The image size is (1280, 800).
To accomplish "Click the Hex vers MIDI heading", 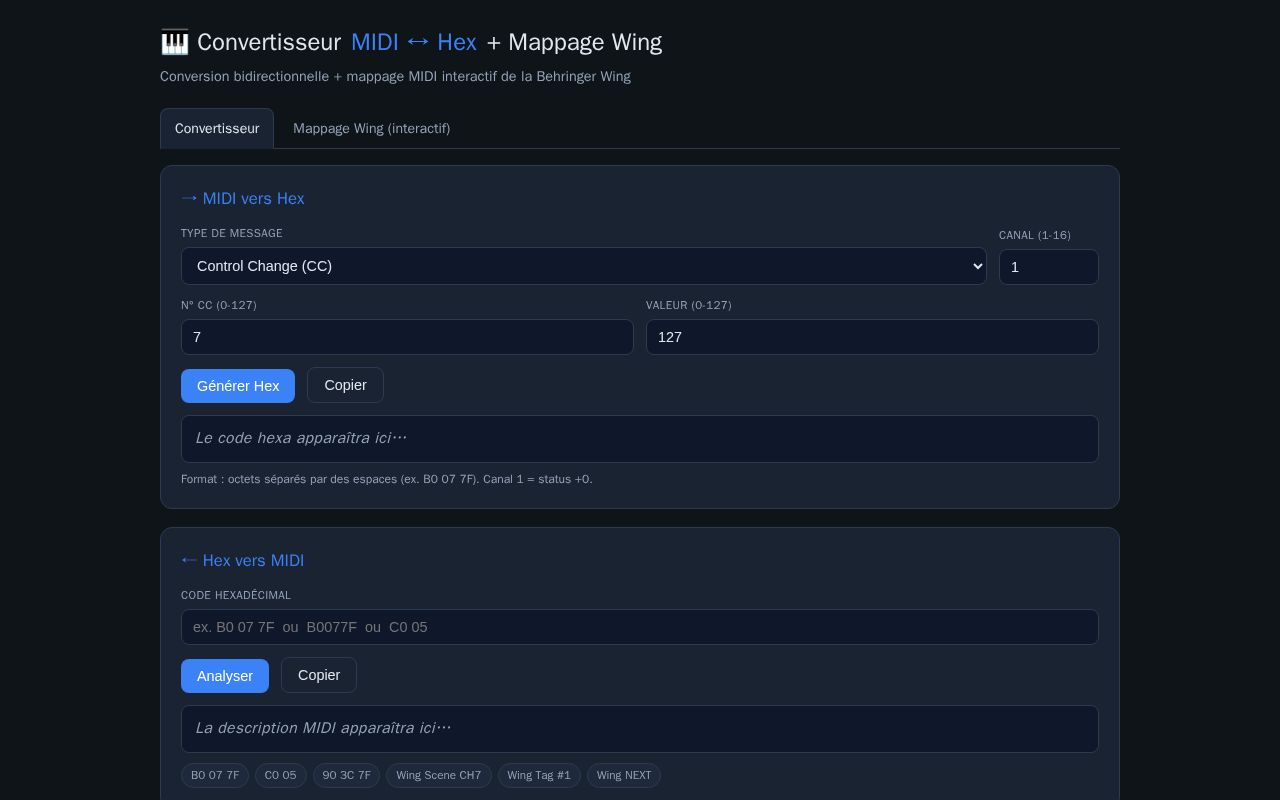I will pos(243,560).
